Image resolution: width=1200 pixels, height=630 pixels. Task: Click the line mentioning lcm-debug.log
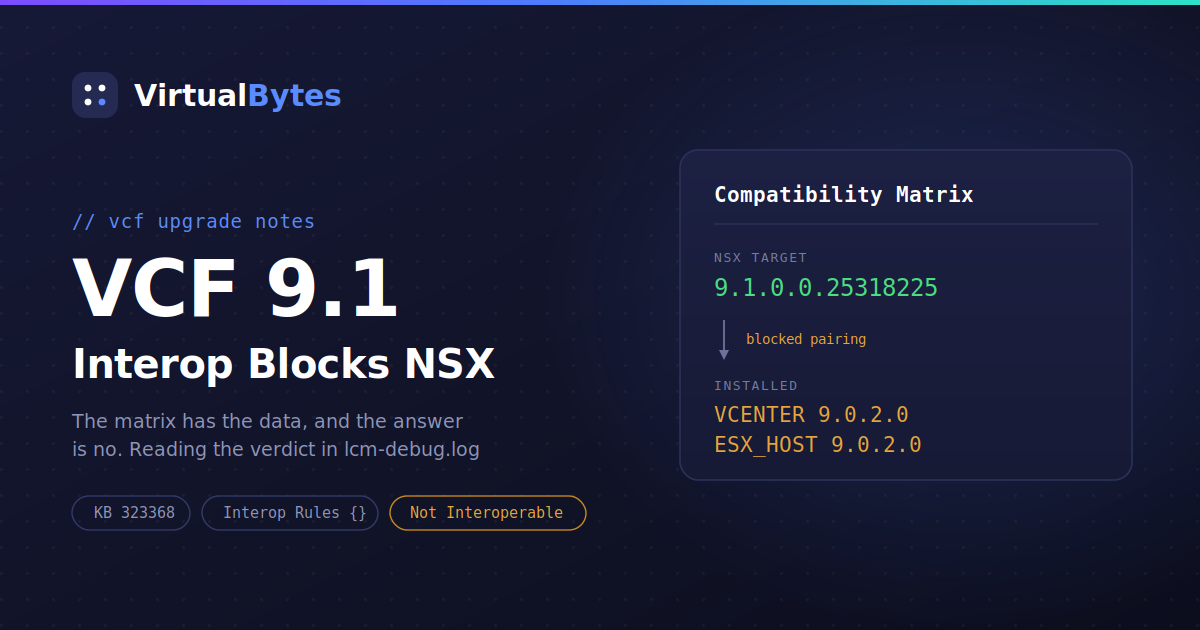[x=276, y=449]
